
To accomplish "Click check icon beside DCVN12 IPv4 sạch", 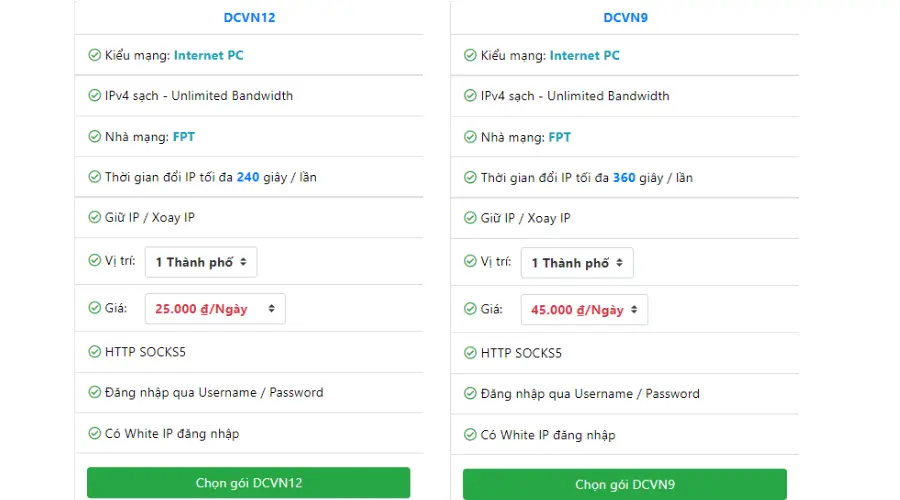I will click(94, 96).
